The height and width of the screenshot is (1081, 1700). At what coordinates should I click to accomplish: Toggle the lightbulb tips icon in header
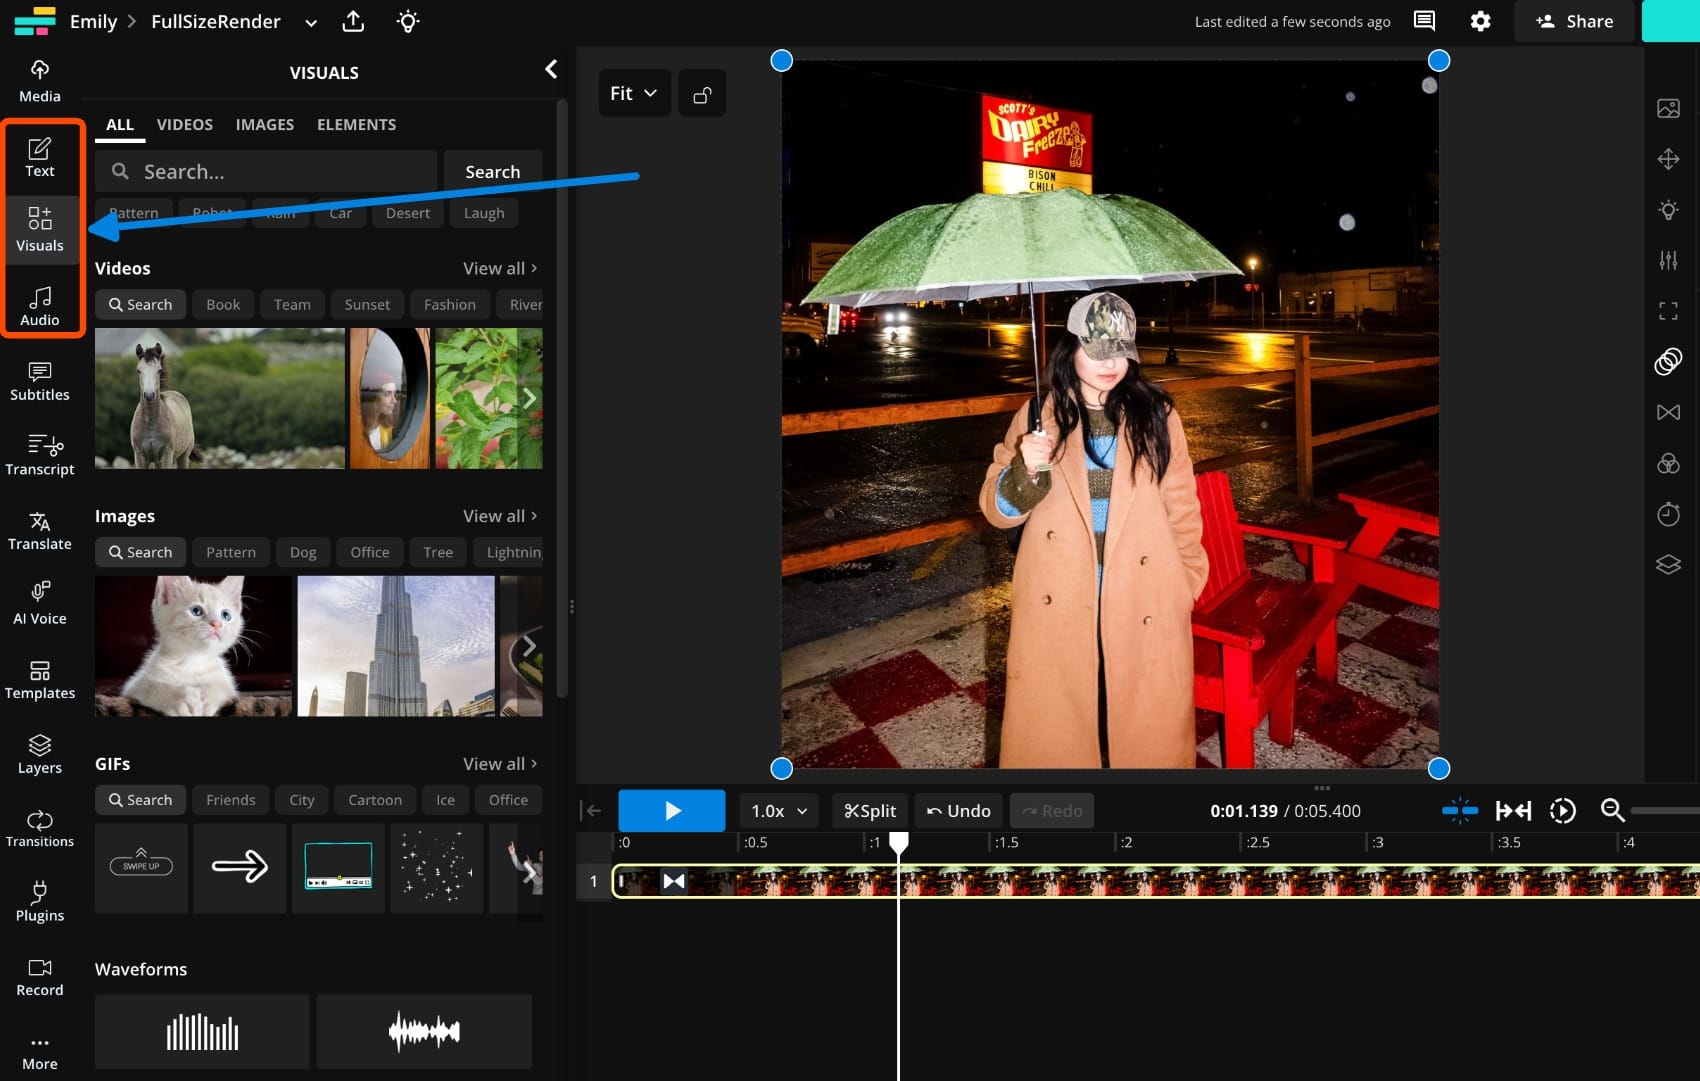click(x=408, y=22)
